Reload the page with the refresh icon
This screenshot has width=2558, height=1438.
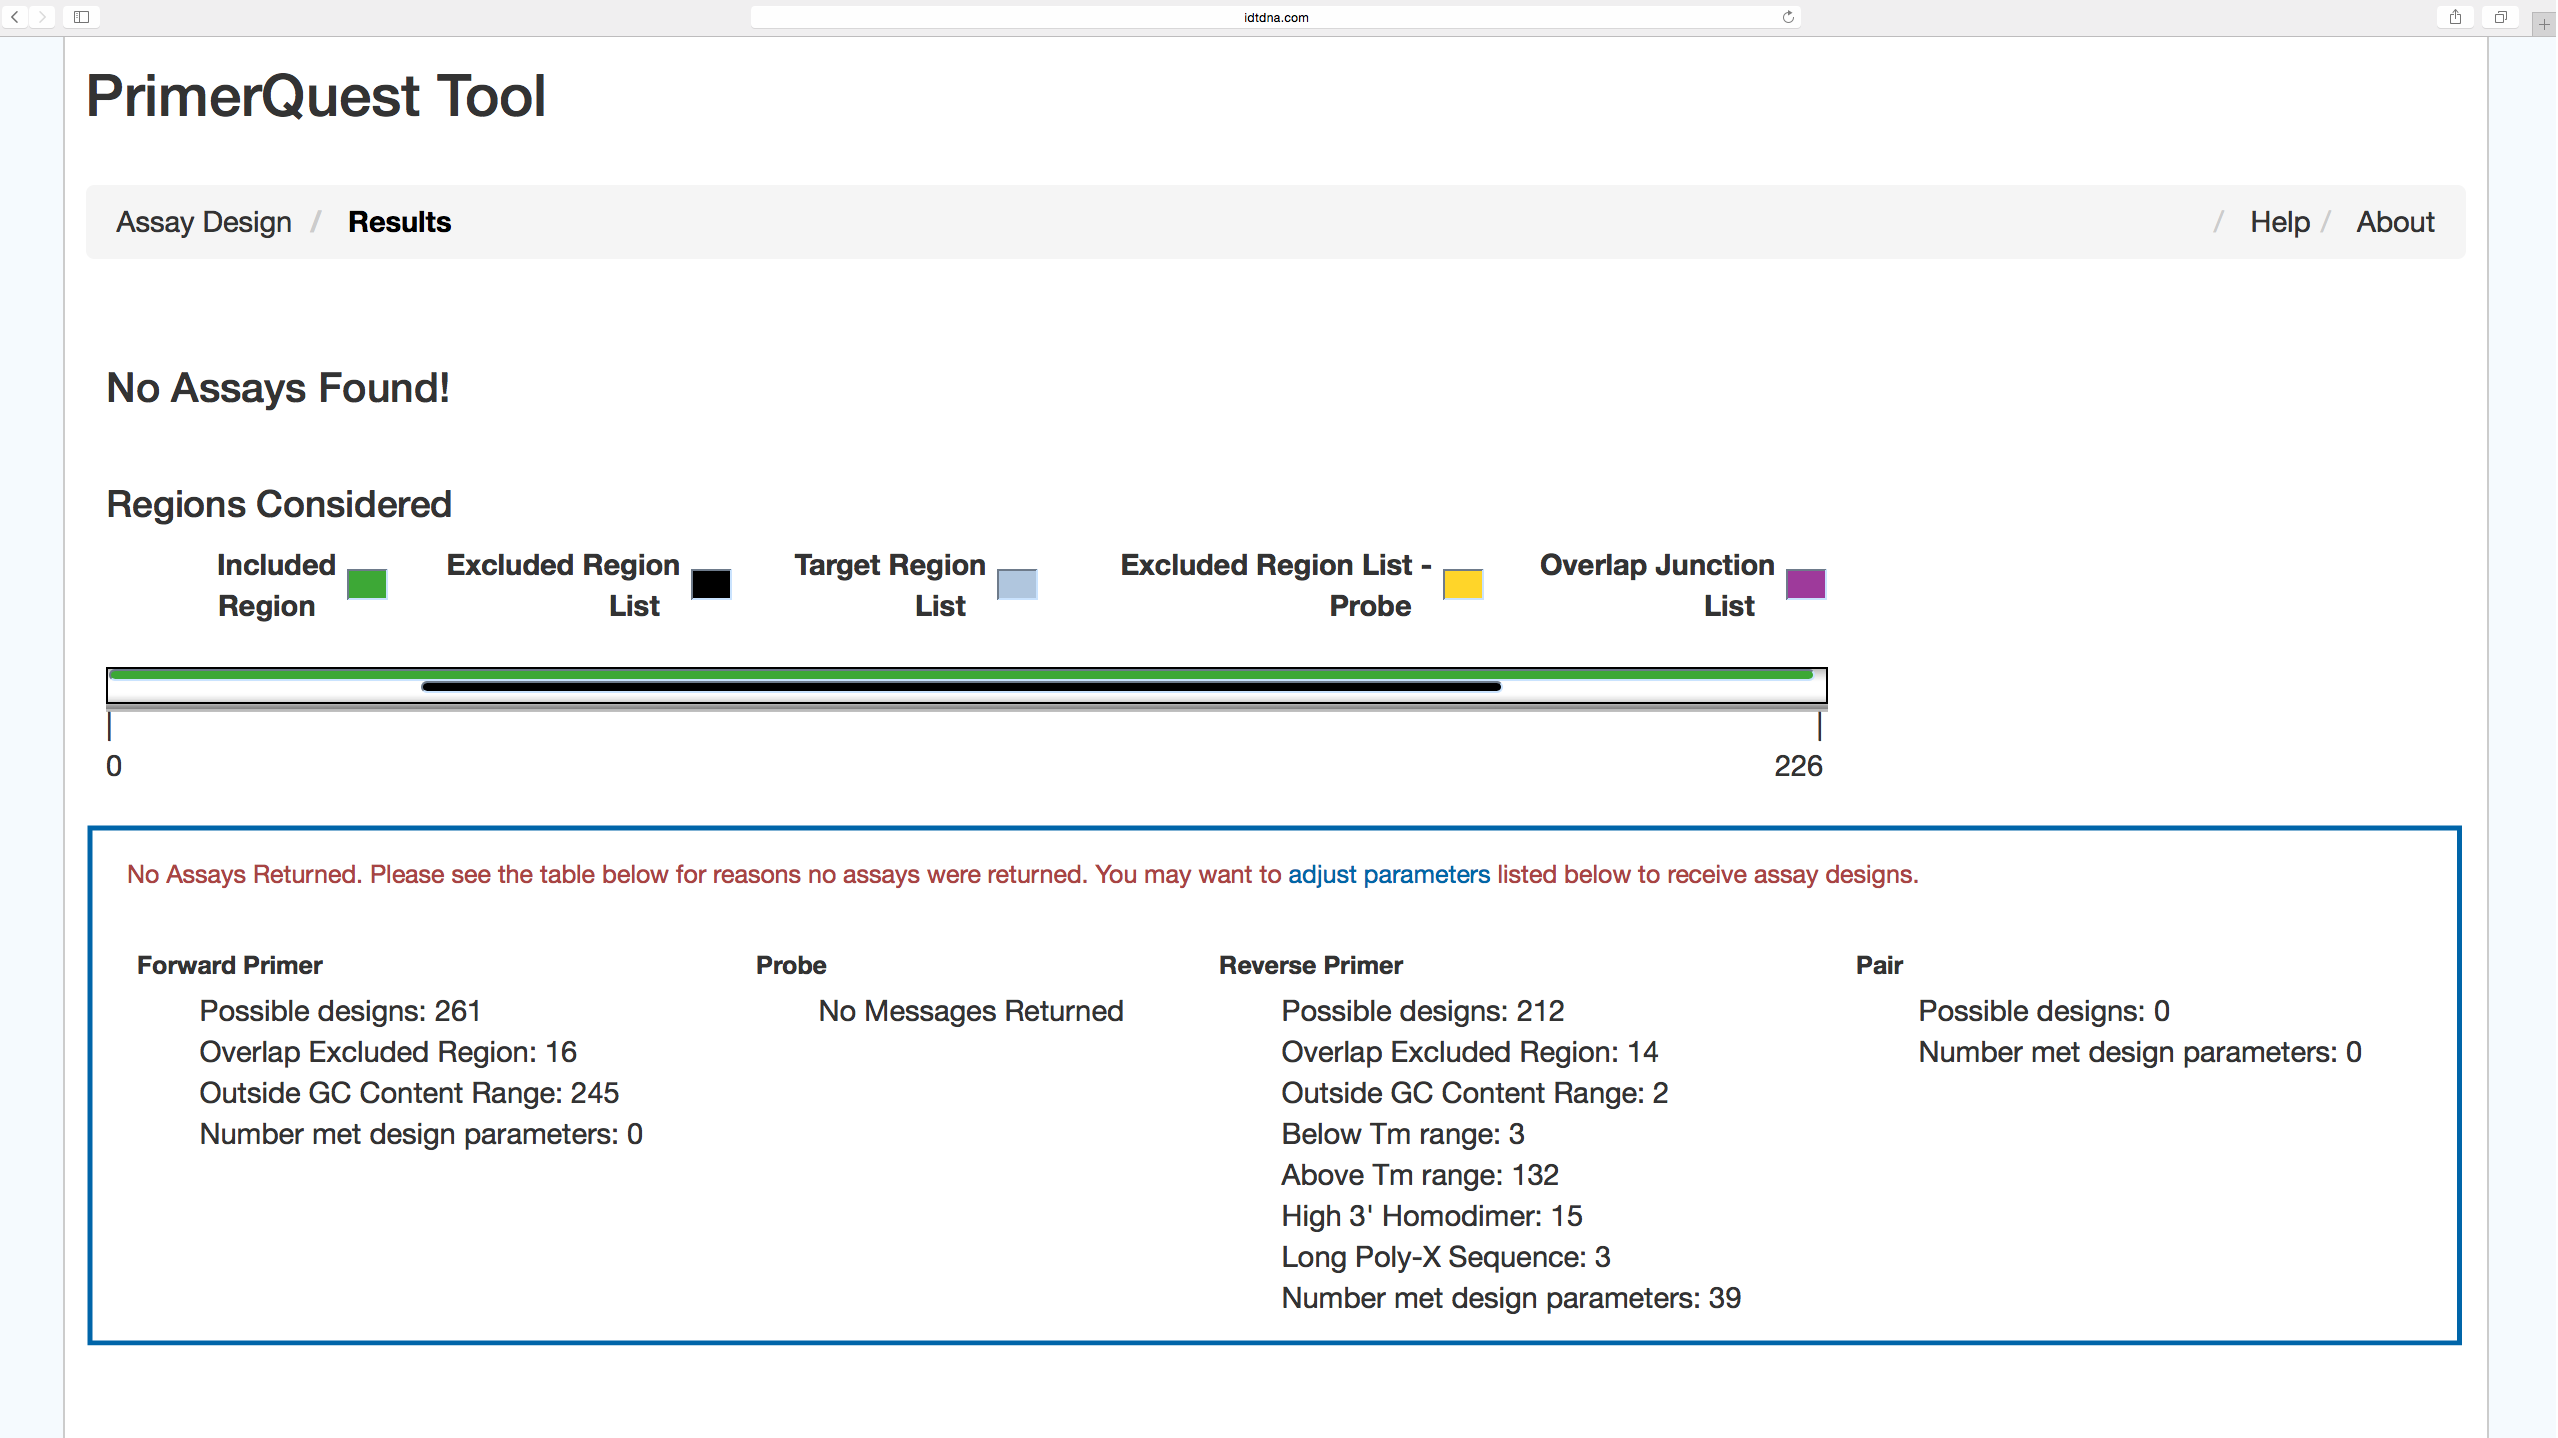pos(1788,17)
